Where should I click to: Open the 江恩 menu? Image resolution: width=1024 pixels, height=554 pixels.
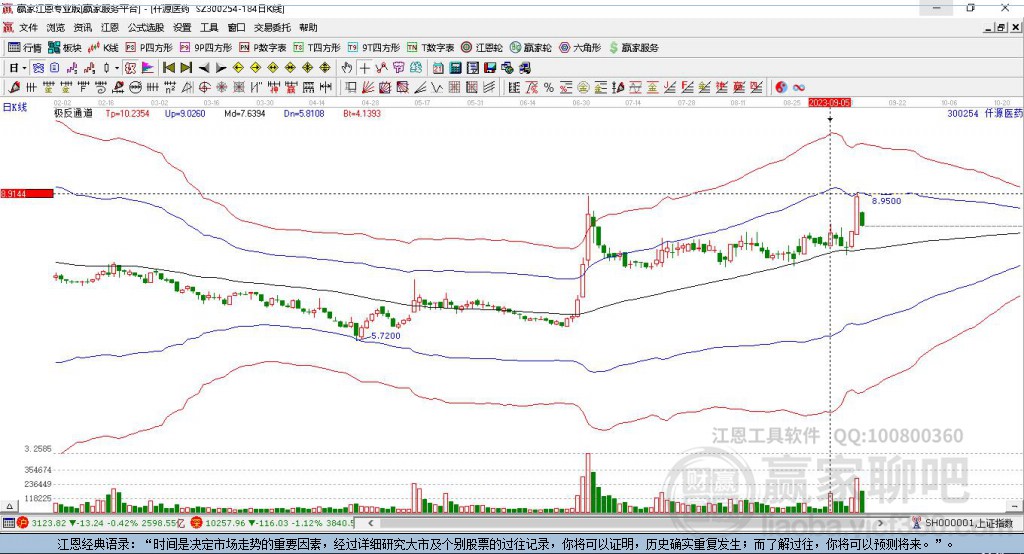tap(110, 27)
